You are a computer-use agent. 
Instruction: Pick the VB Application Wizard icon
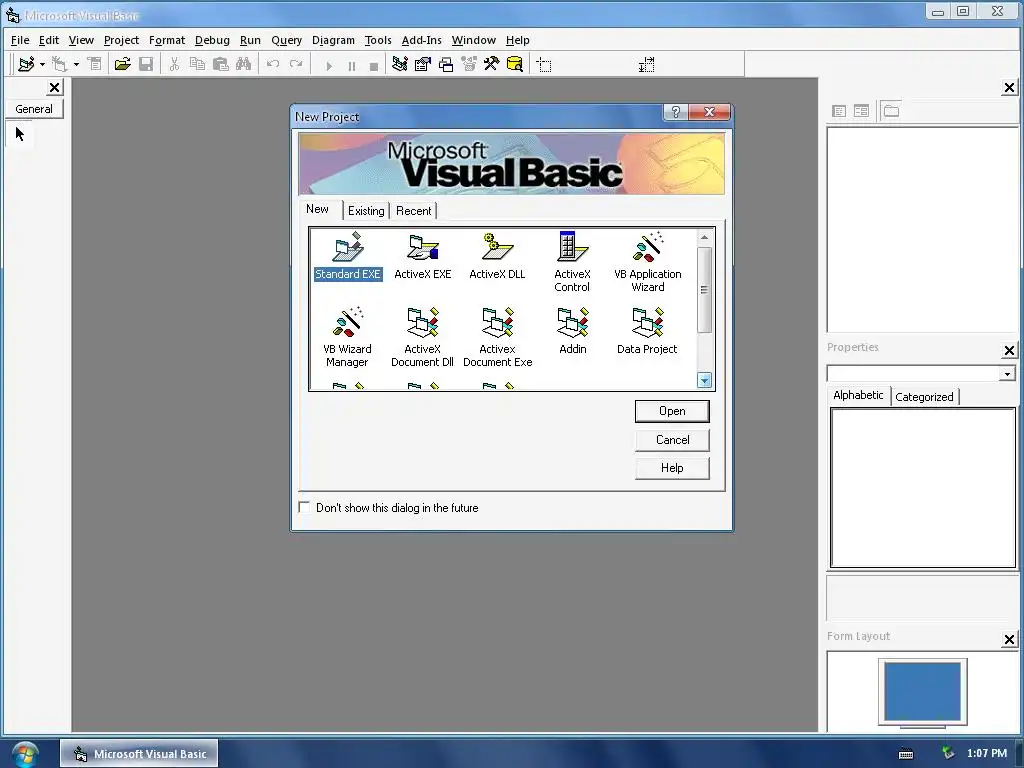(x=648, y=262)
